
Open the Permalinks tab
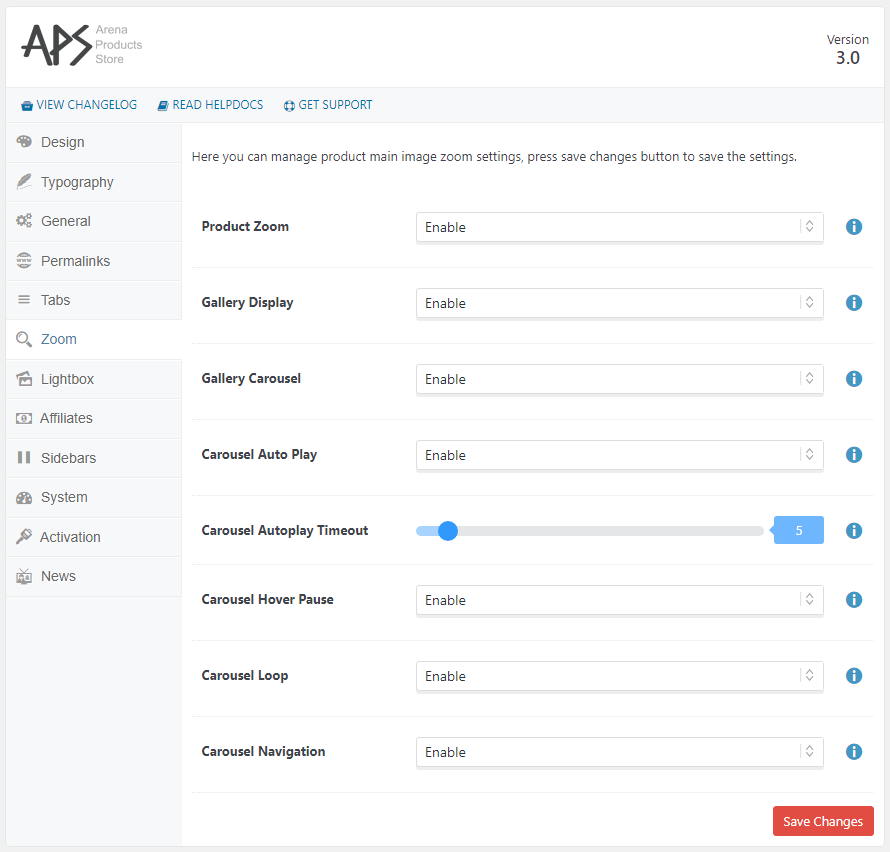click(94, 261)
